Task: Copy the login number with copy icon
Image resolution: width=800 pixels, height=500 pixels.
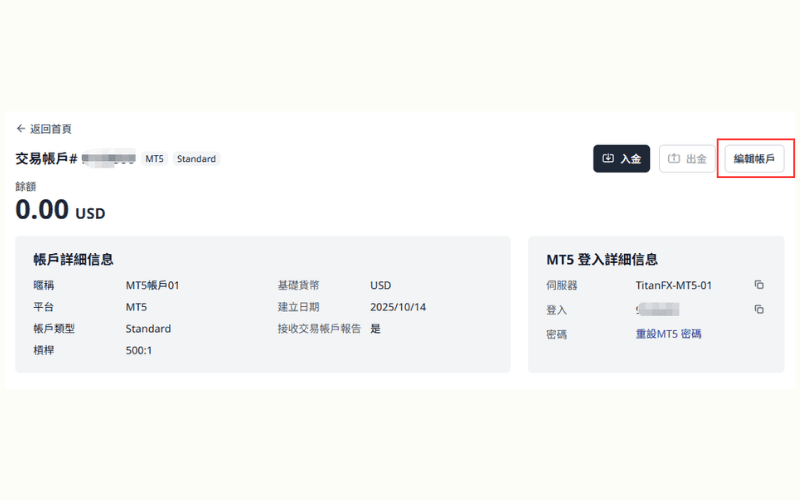Action: coord(759,309)
